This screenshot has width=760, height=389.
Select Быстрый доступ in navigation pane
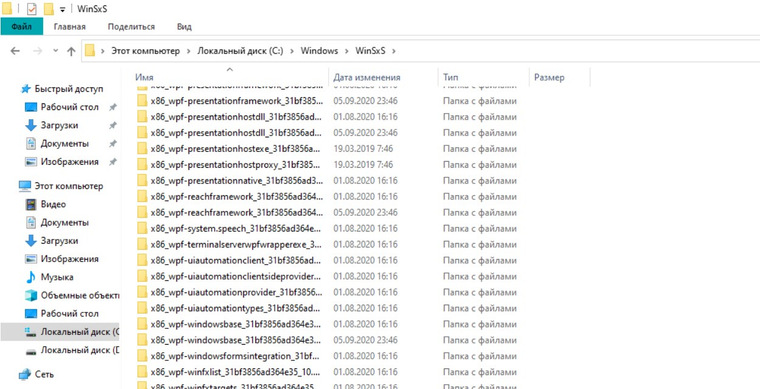[68, 89]
